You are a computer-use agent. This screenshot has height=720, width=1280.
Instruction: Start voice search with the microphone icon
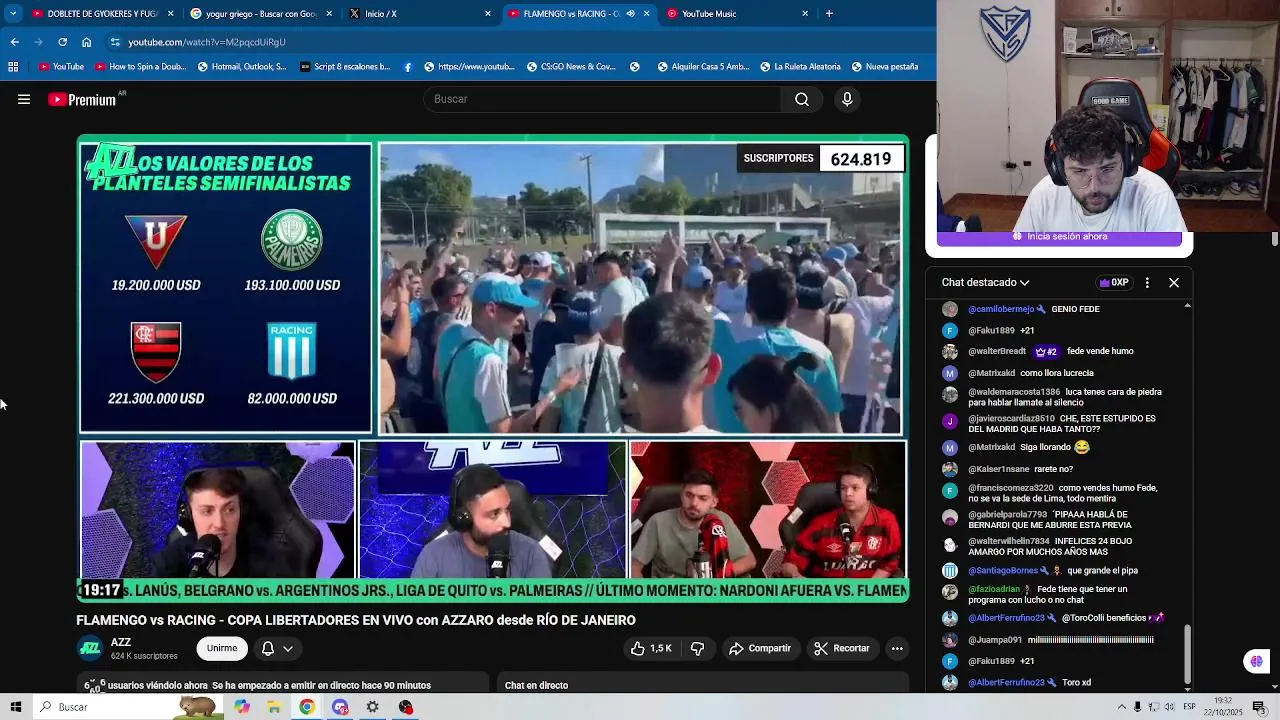pyautogui.click(x=847, y=99)
